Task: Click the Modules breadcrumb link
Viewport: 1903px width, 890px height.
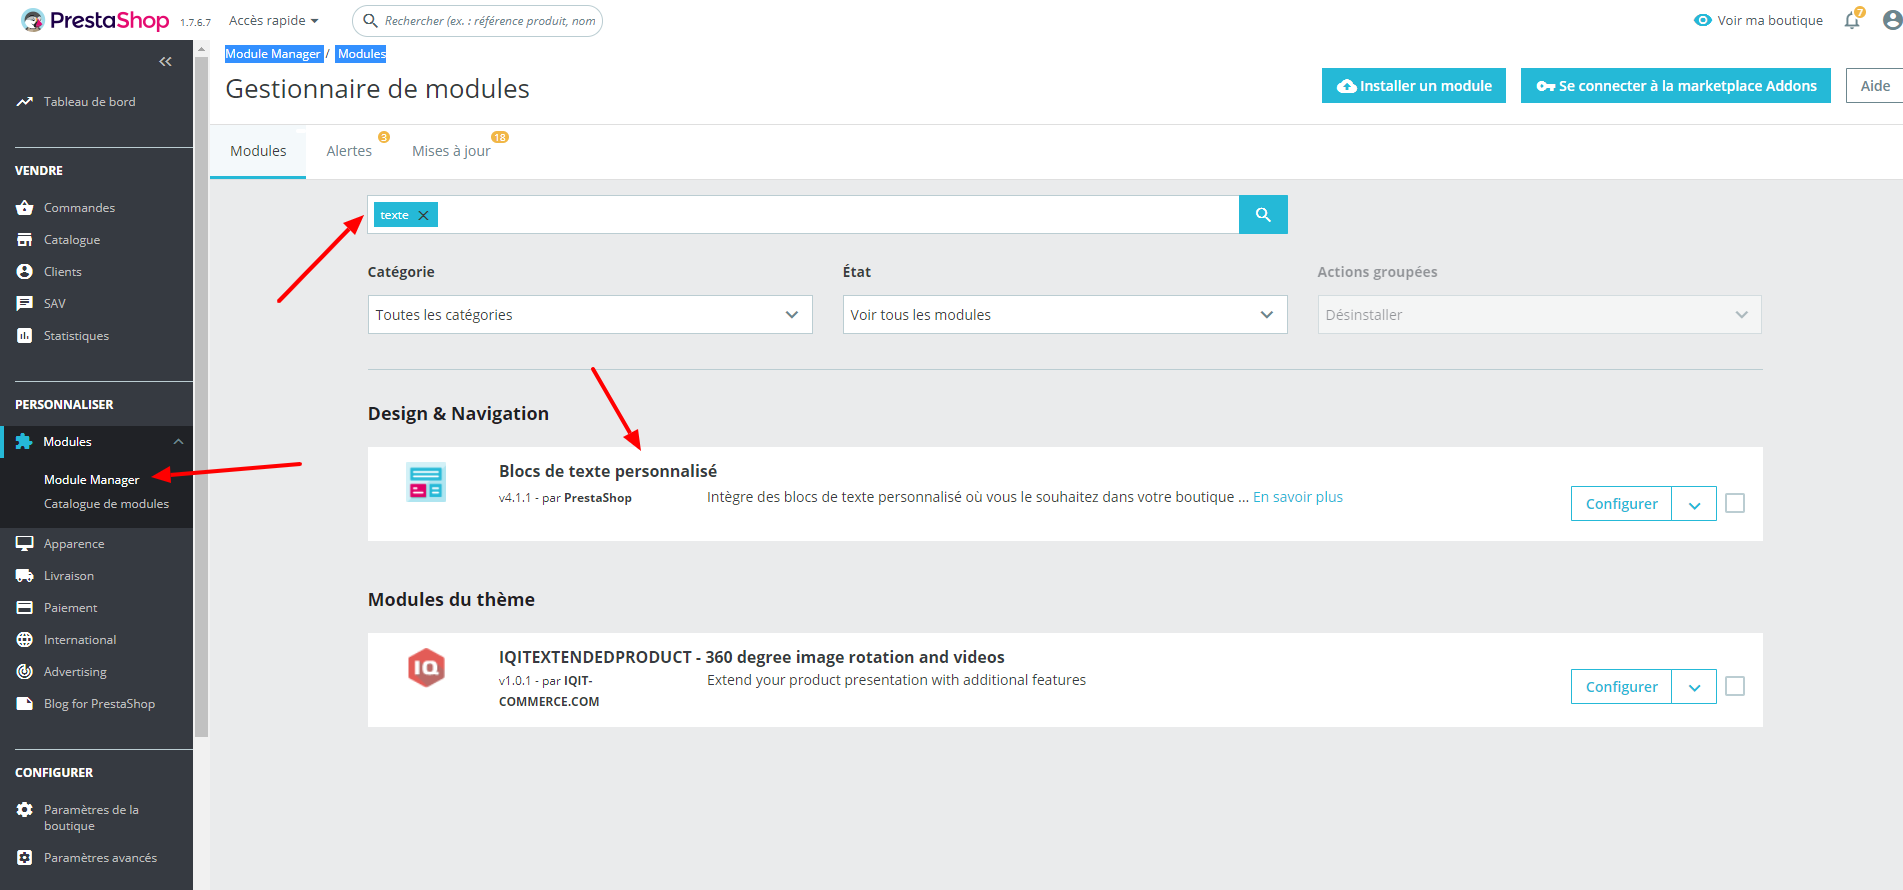Action: point(361,54)
